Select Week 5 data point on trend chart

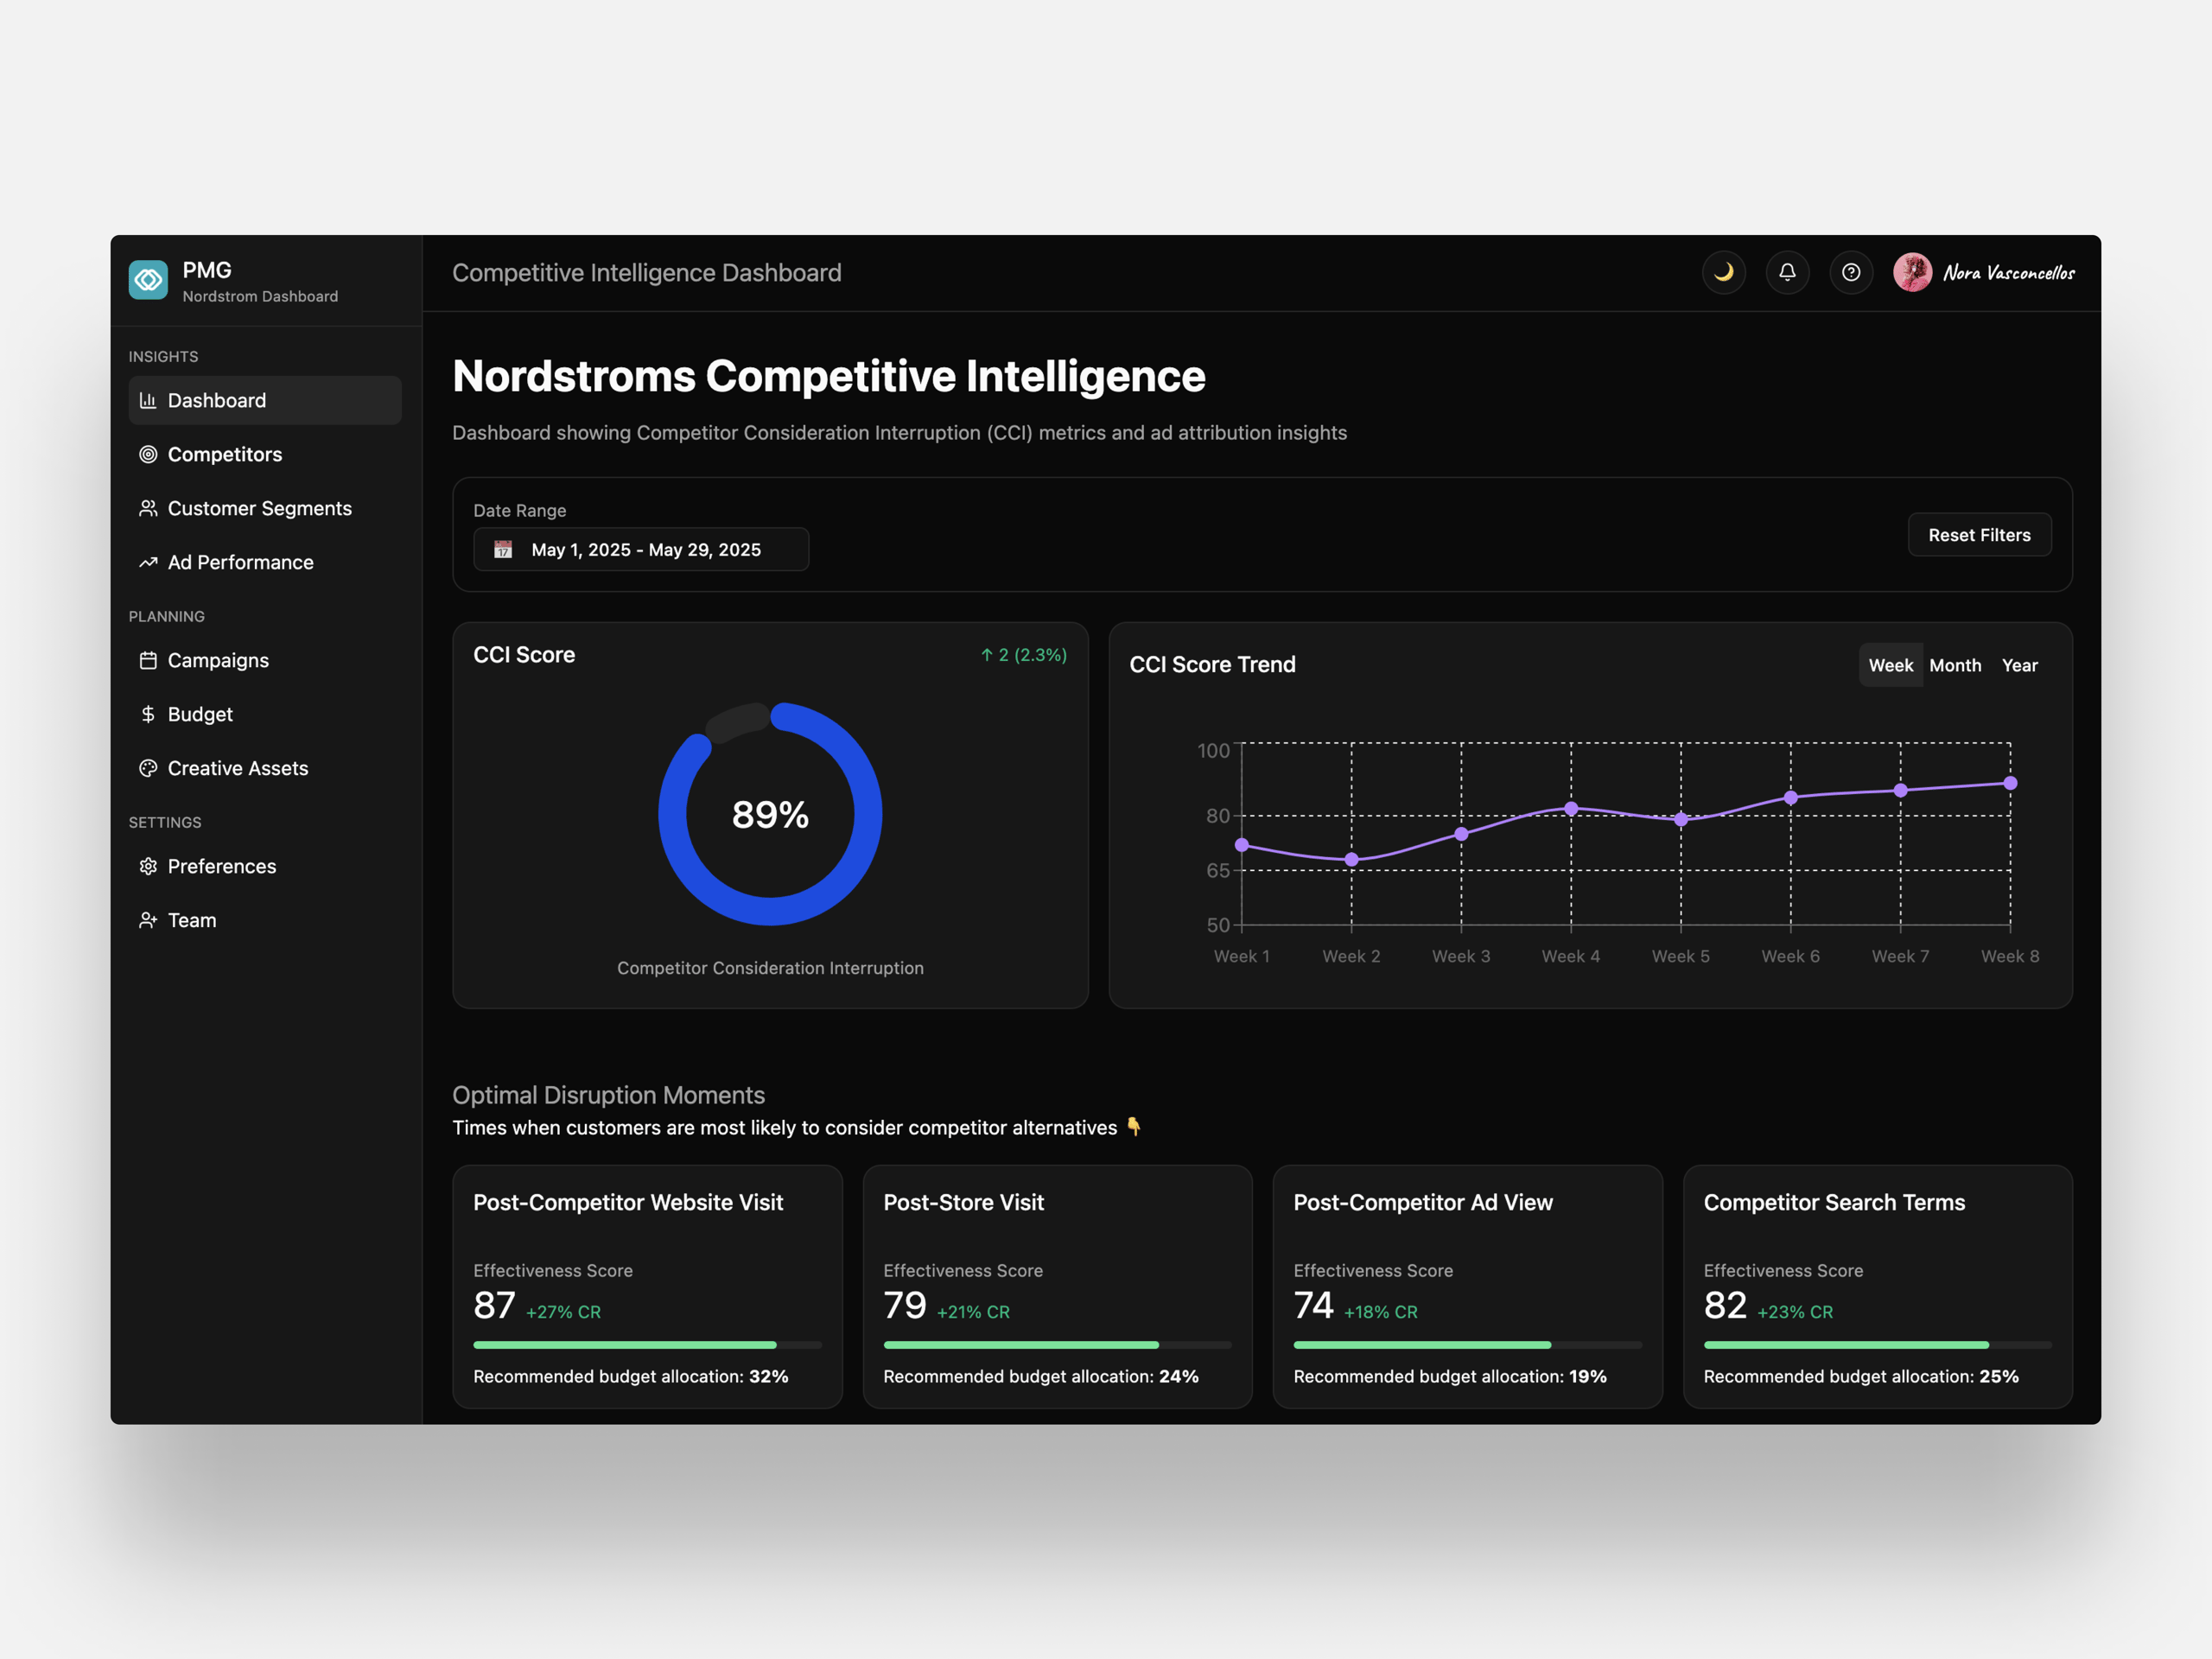click(1681, 819)
